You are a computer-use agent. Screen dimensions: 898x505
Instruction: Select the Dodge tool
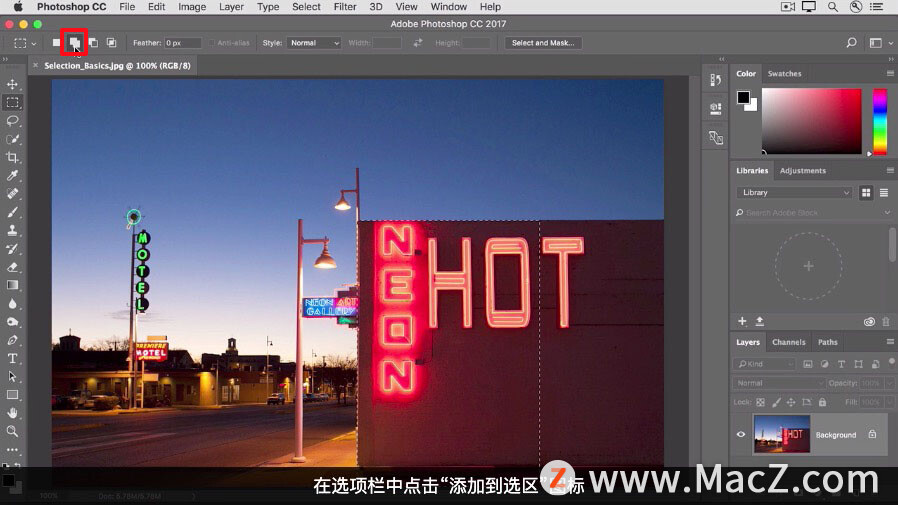(12, 322)
